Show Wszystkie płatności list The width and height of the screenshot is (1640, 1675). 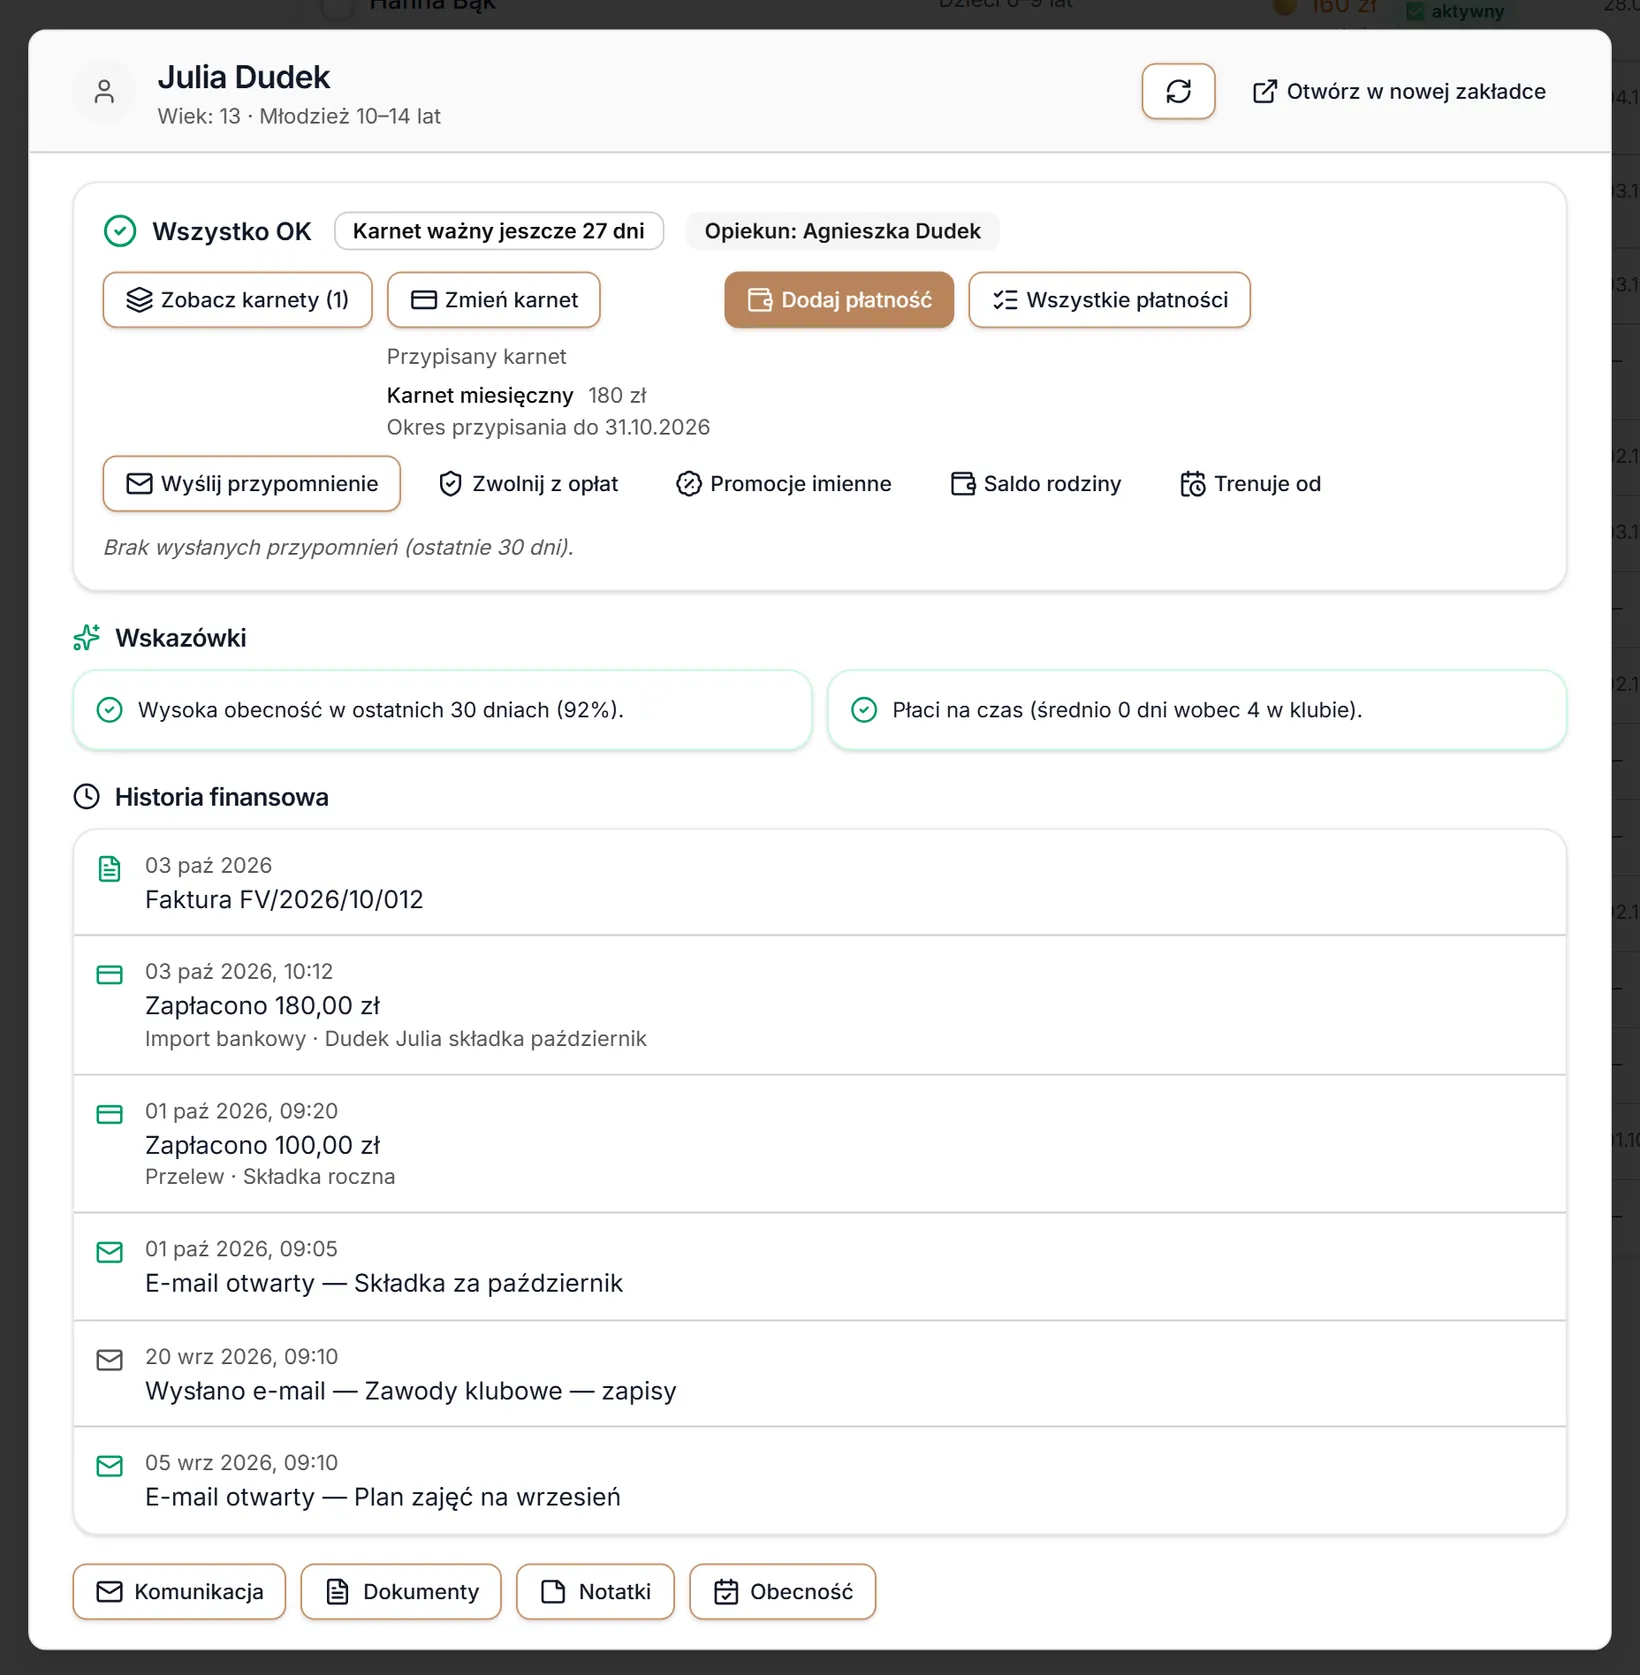pos(1109,300)
